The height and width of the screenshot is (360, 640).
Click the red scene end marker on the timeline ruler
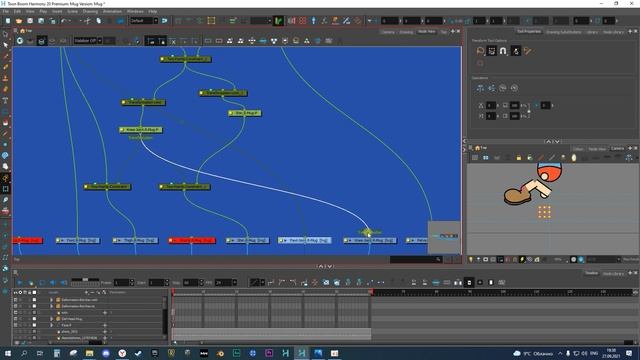pos(371,292)
